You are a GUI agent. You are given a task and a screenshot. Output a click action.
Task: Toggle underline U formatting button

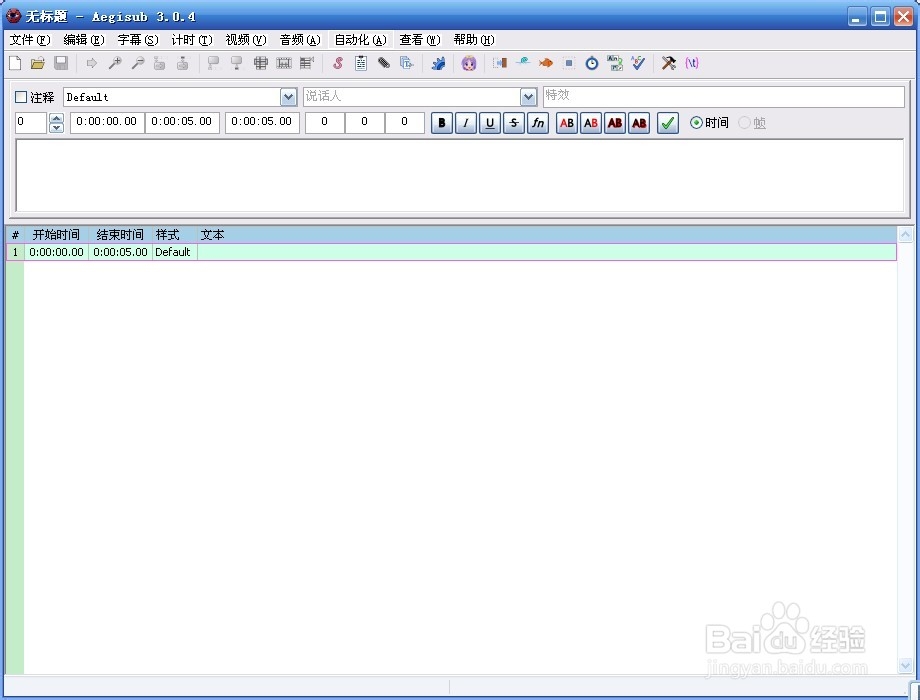(x=490, y=123)
